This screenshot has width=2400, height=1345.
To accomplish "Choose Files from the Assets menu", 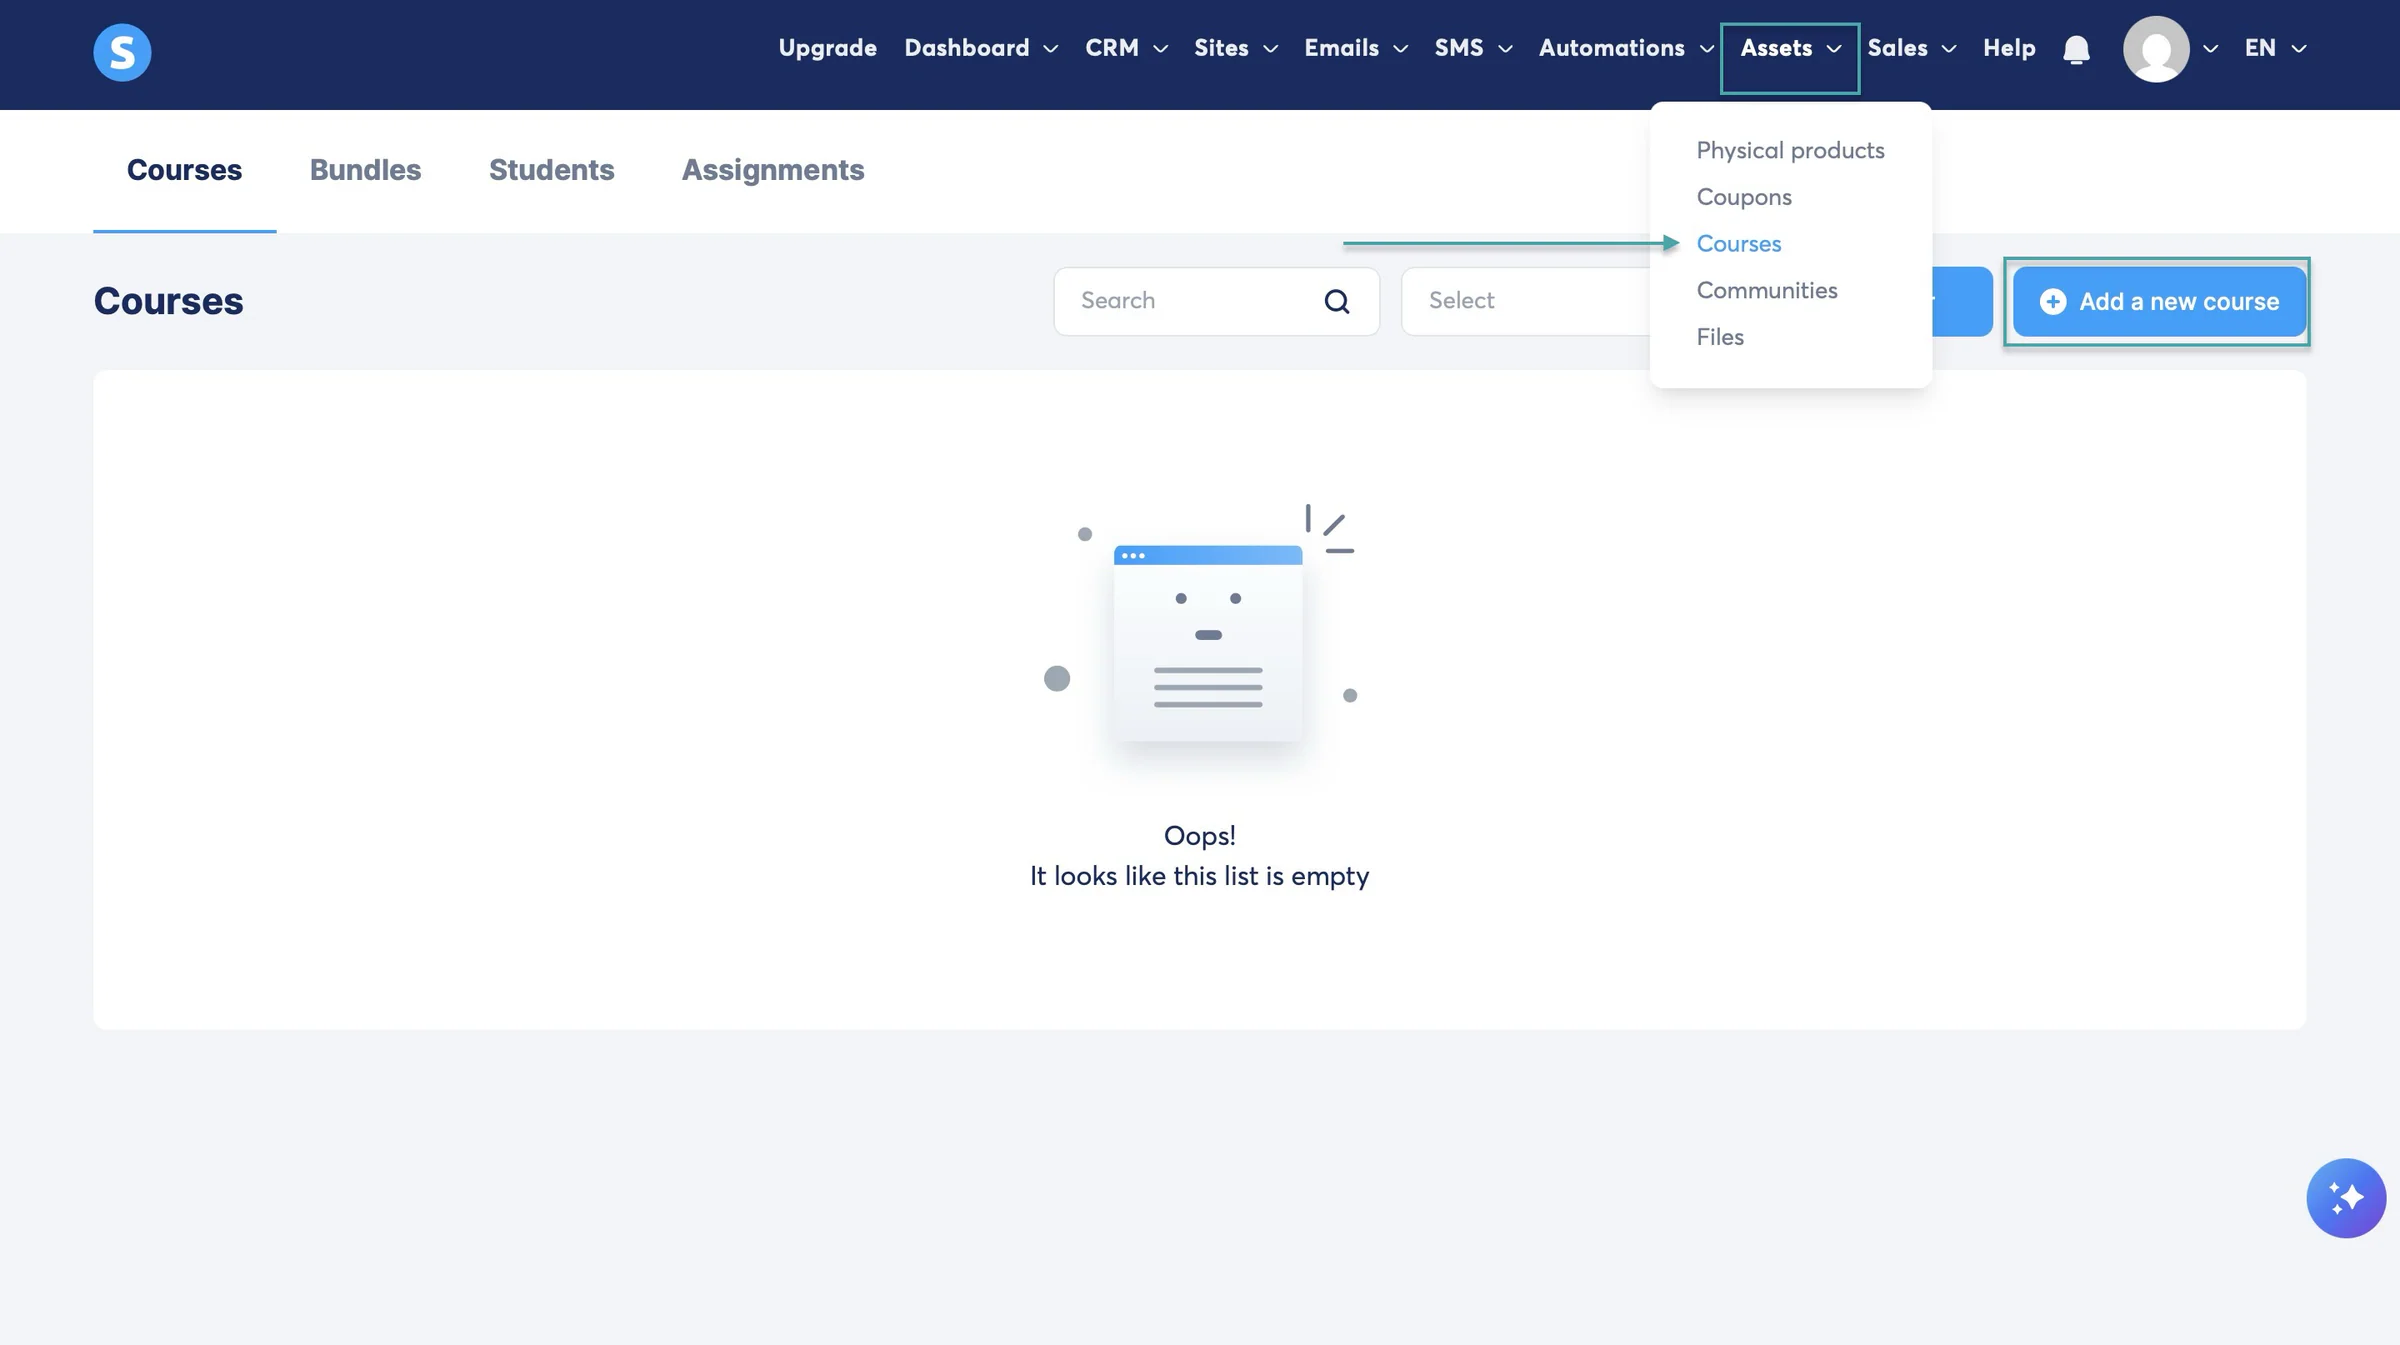I will click(x=1719, y=337).
